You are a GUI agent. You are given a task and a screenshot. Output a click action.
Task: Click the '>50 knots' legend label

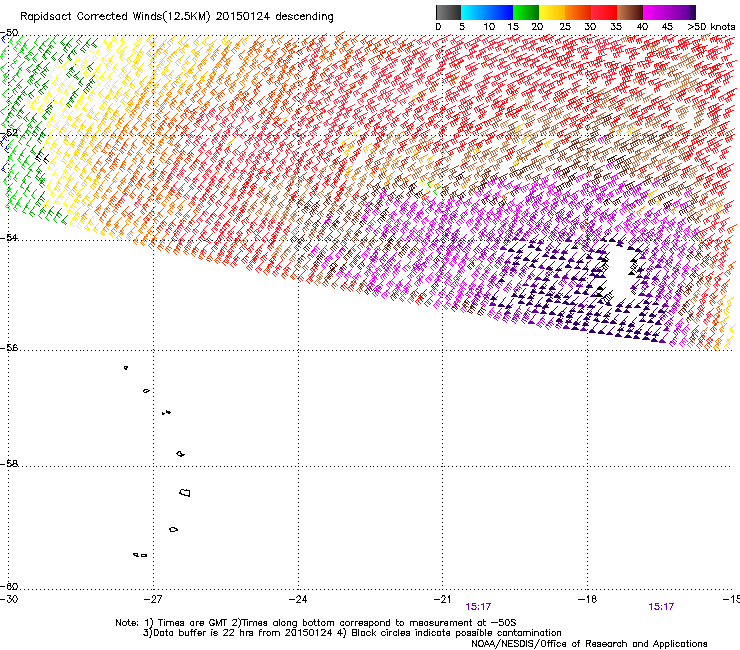711,27
